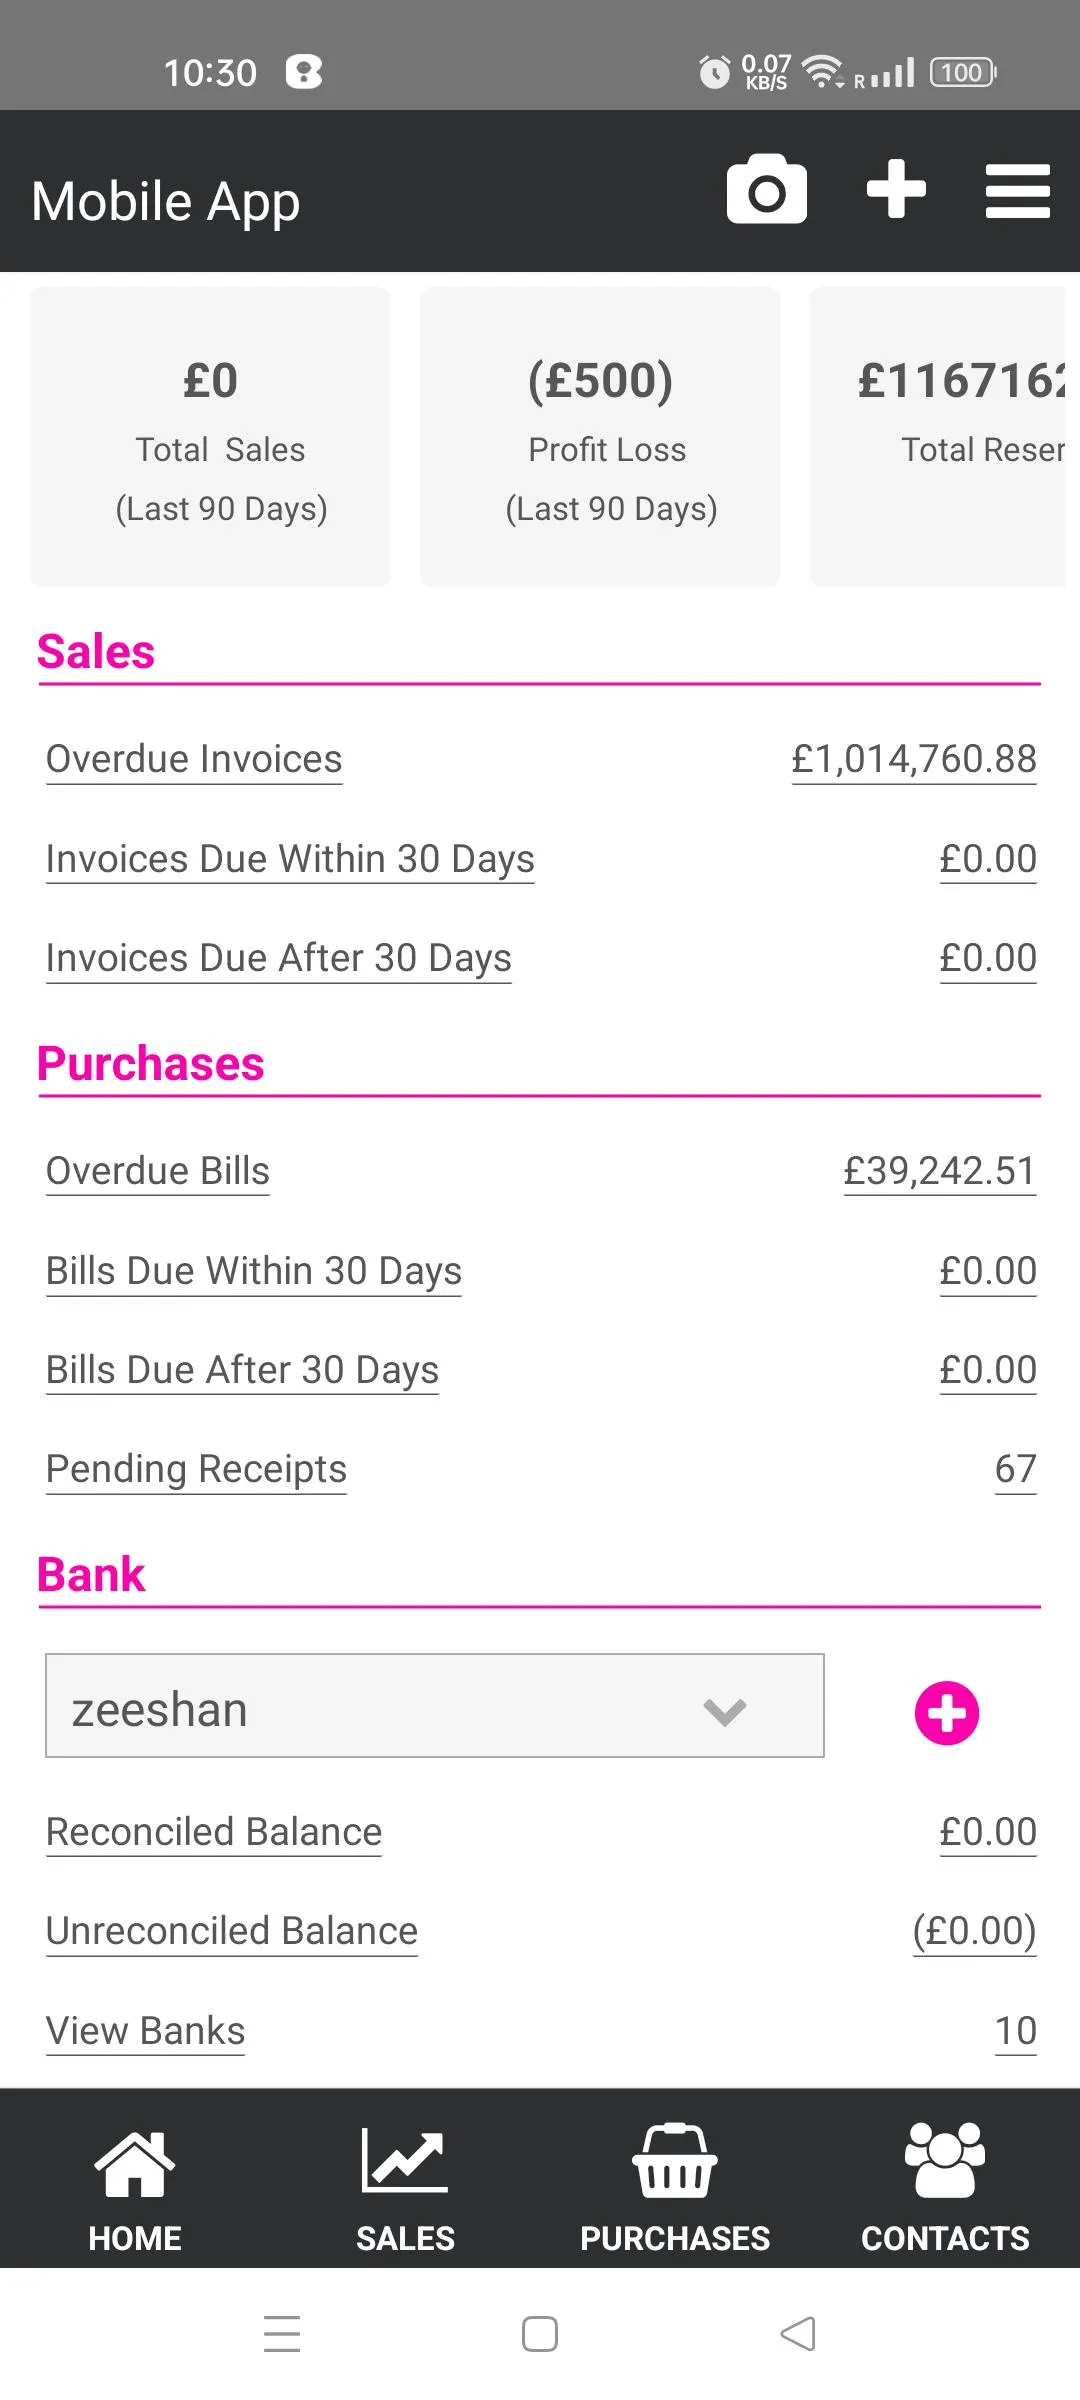Screen dimensions: 1080x2400
Task: Go to the Home tab icon
Action: pos(135,2164)
